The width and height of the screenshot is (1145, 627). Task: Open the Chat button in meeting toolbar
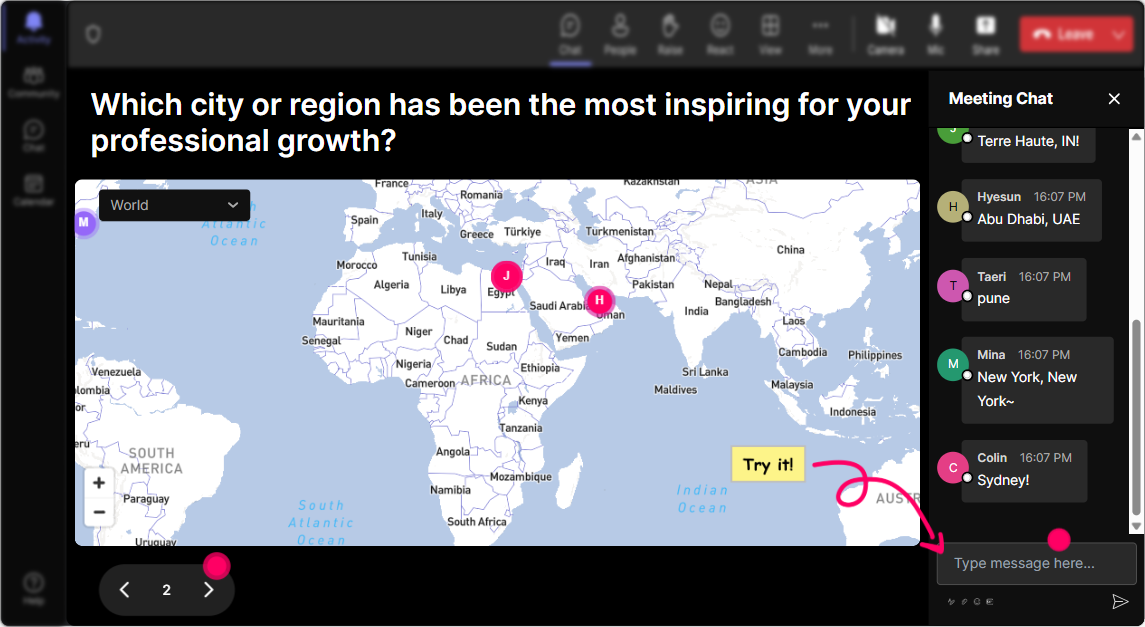point(570,34)
